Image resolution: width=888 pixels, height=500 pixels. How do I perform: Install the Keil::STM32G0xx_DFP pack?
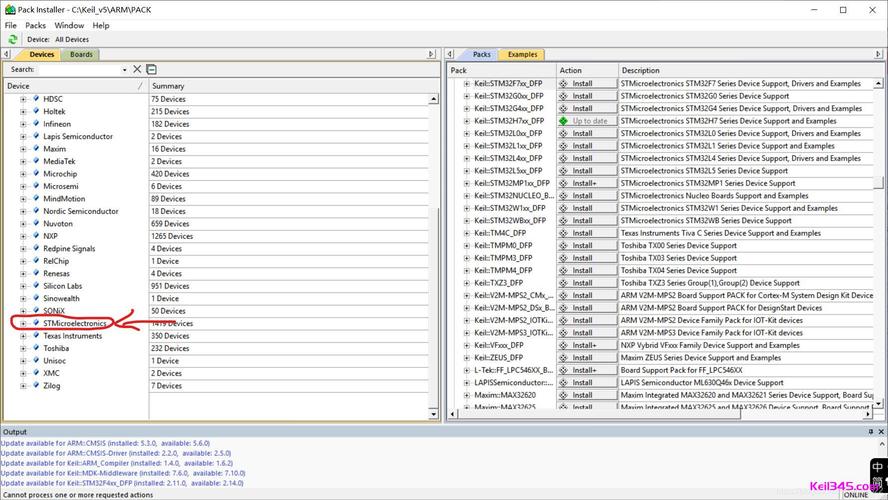coord(587,96)
